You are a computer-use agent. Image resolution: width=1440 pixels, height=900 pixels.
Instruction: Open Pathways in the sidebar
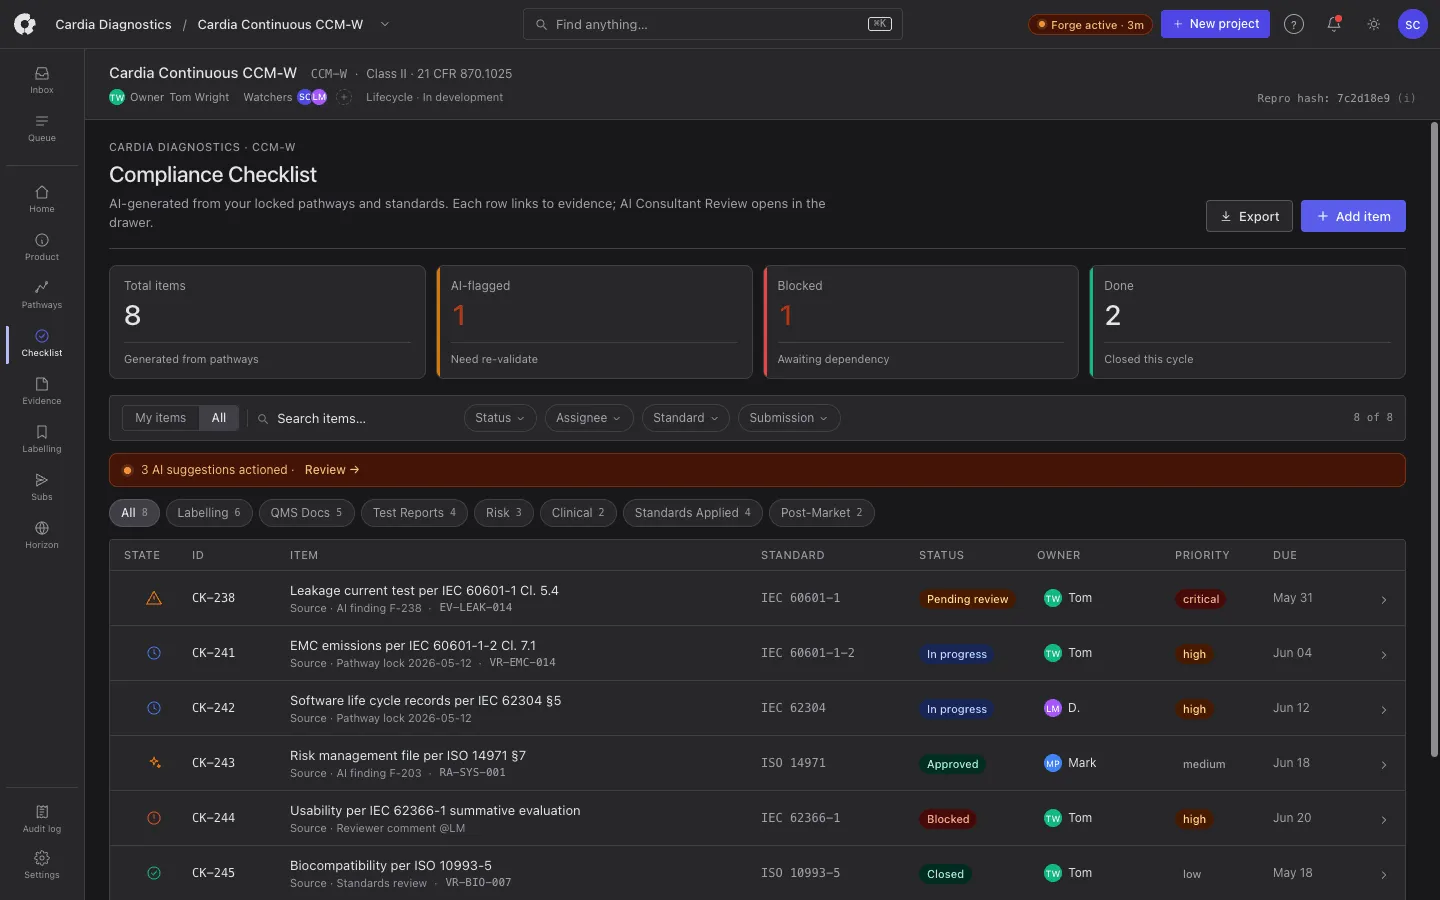tap(42, 295)
